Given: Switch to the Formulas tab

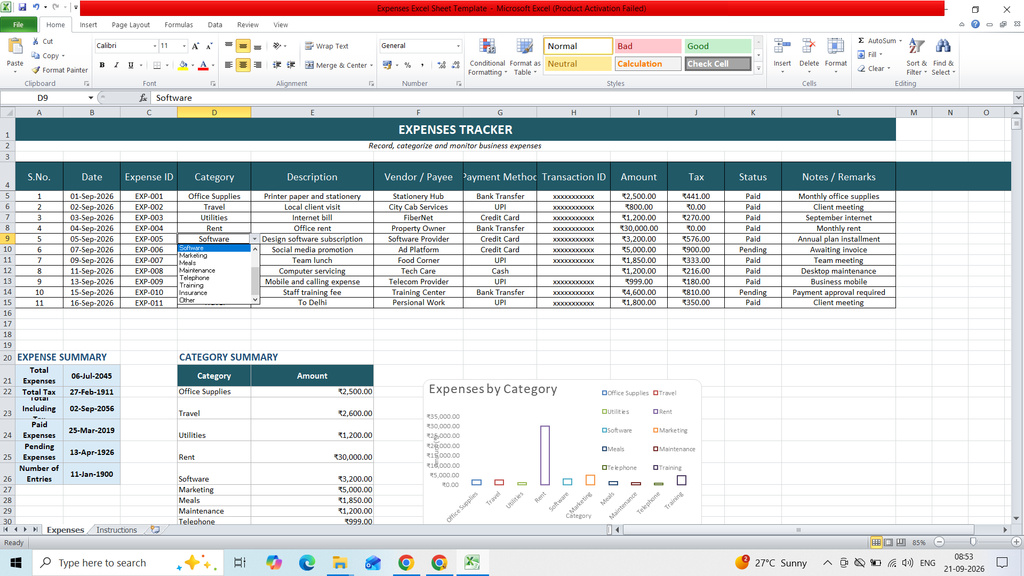Looking at the screenshot, I should 178,25.
